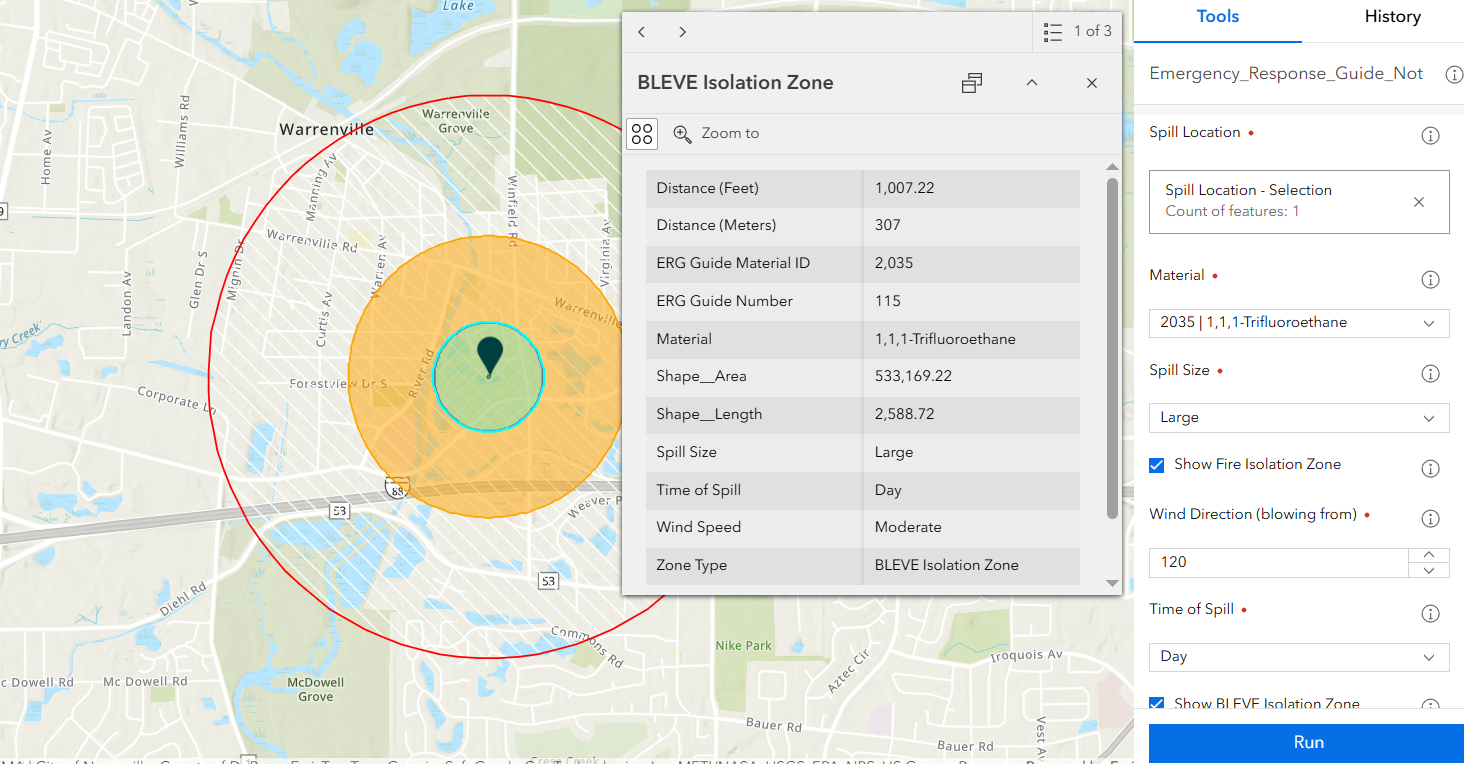Zoom to the selected feature
Screen dimensions: 1464x767
pos(716,133)
